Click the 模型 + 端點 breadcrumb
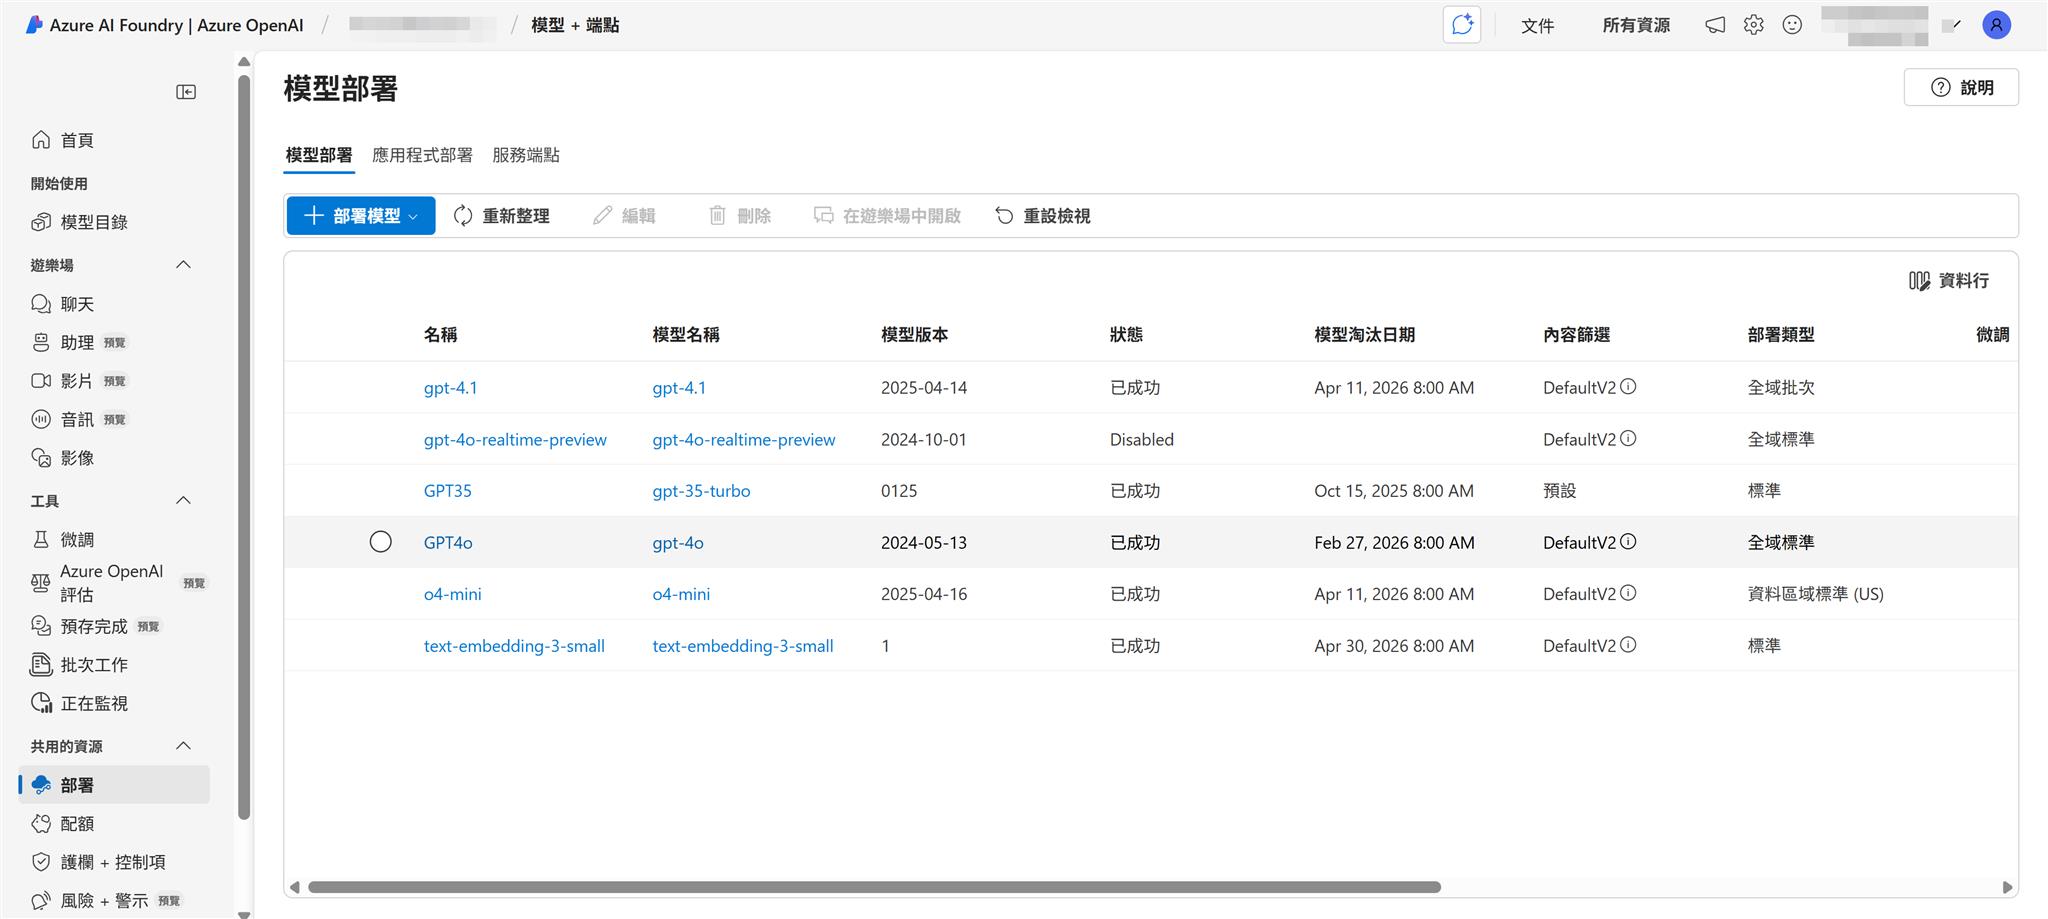This screenshot has height=919, width=2048. coord(575,25)
